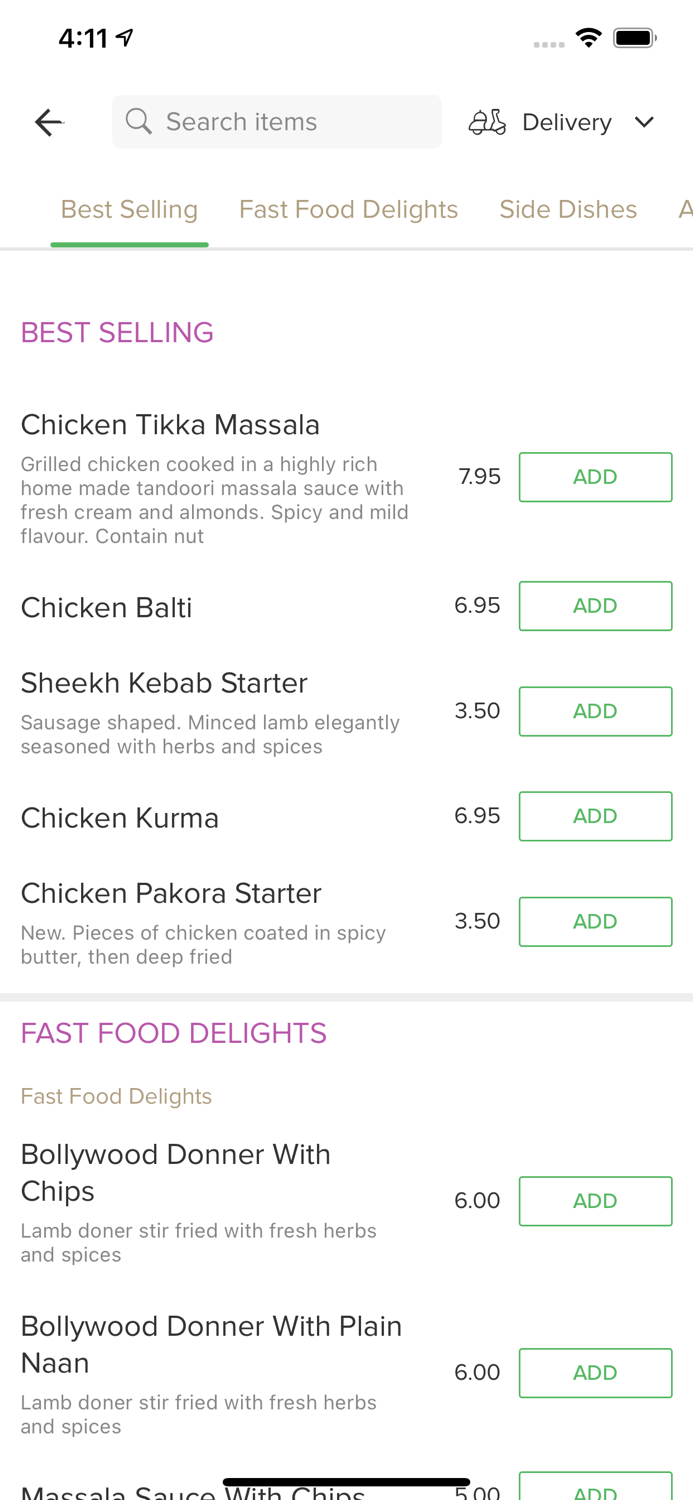Click the cellular signal dots in status bar
The width and height of the screenshot is (693, 1500).
[x=548, y=42]
